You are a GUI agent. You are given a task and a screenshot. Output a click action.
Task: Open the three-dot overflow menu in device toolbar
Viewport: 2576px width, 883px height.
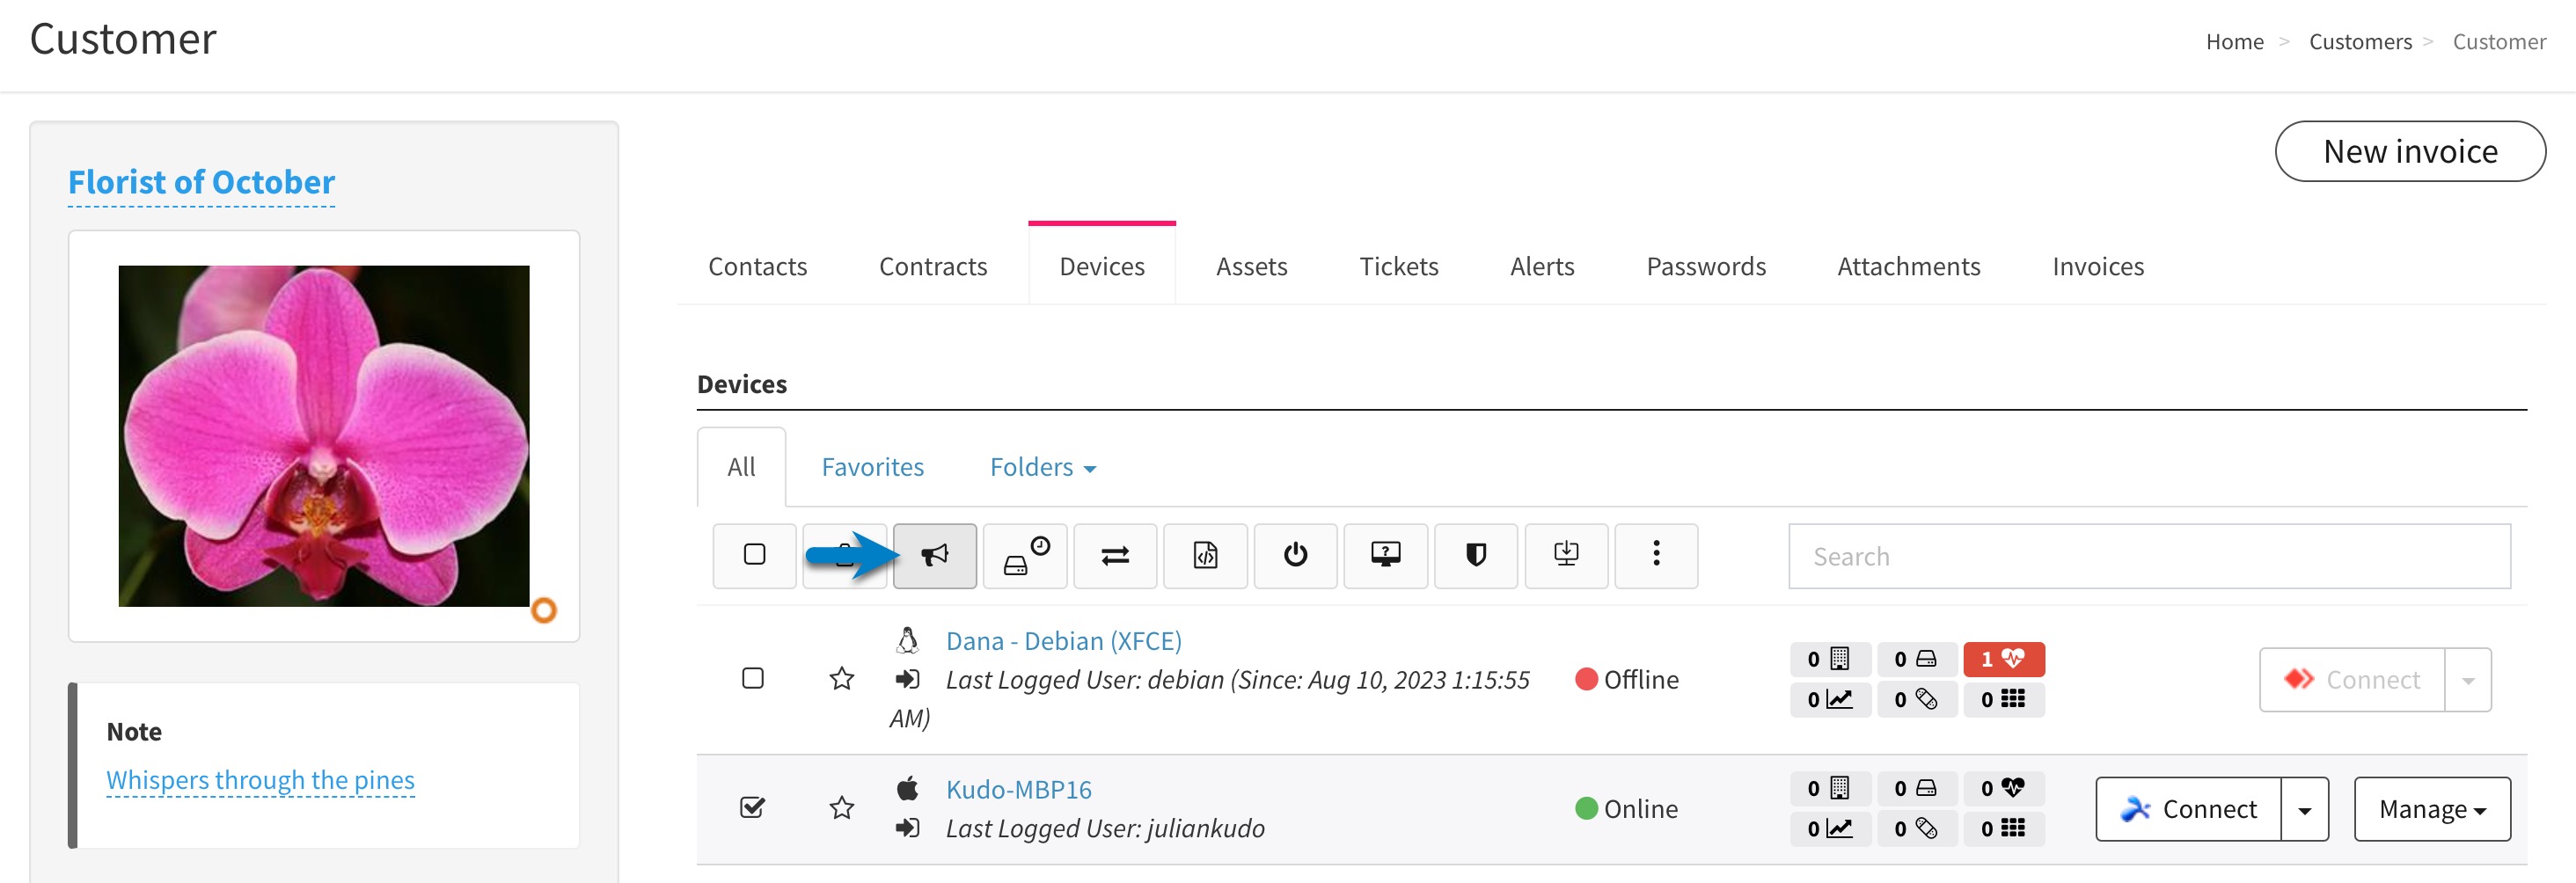point(1655,556)
